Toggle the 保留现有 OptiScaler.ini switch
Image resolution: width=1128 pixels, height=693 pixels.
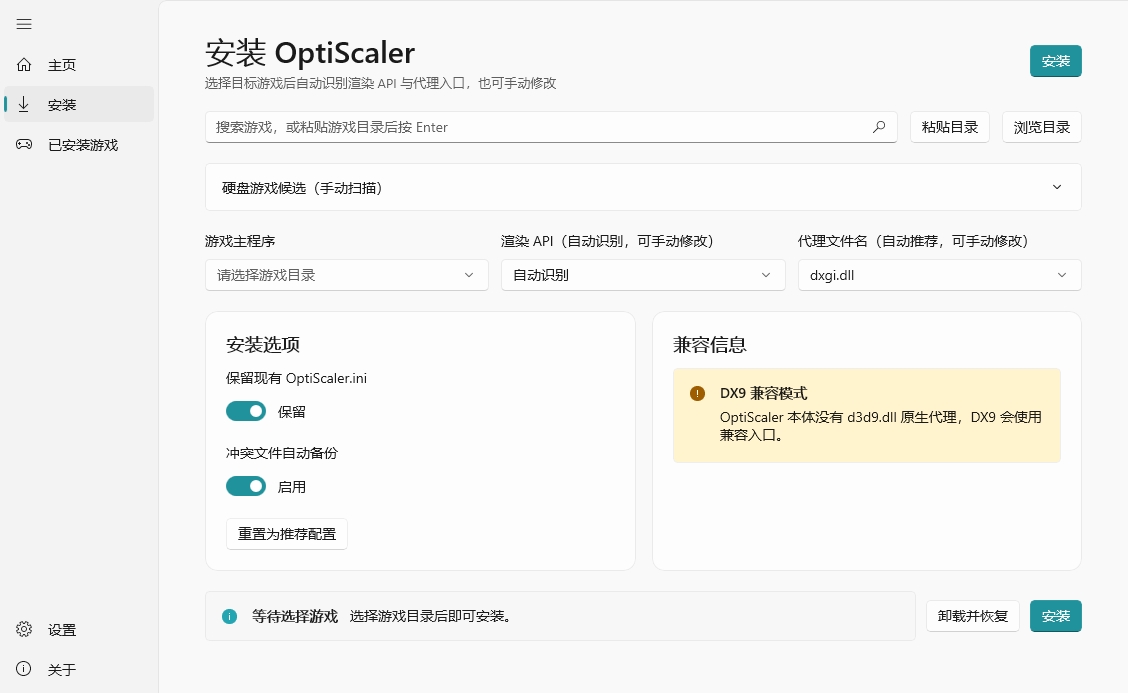point(246,412)
